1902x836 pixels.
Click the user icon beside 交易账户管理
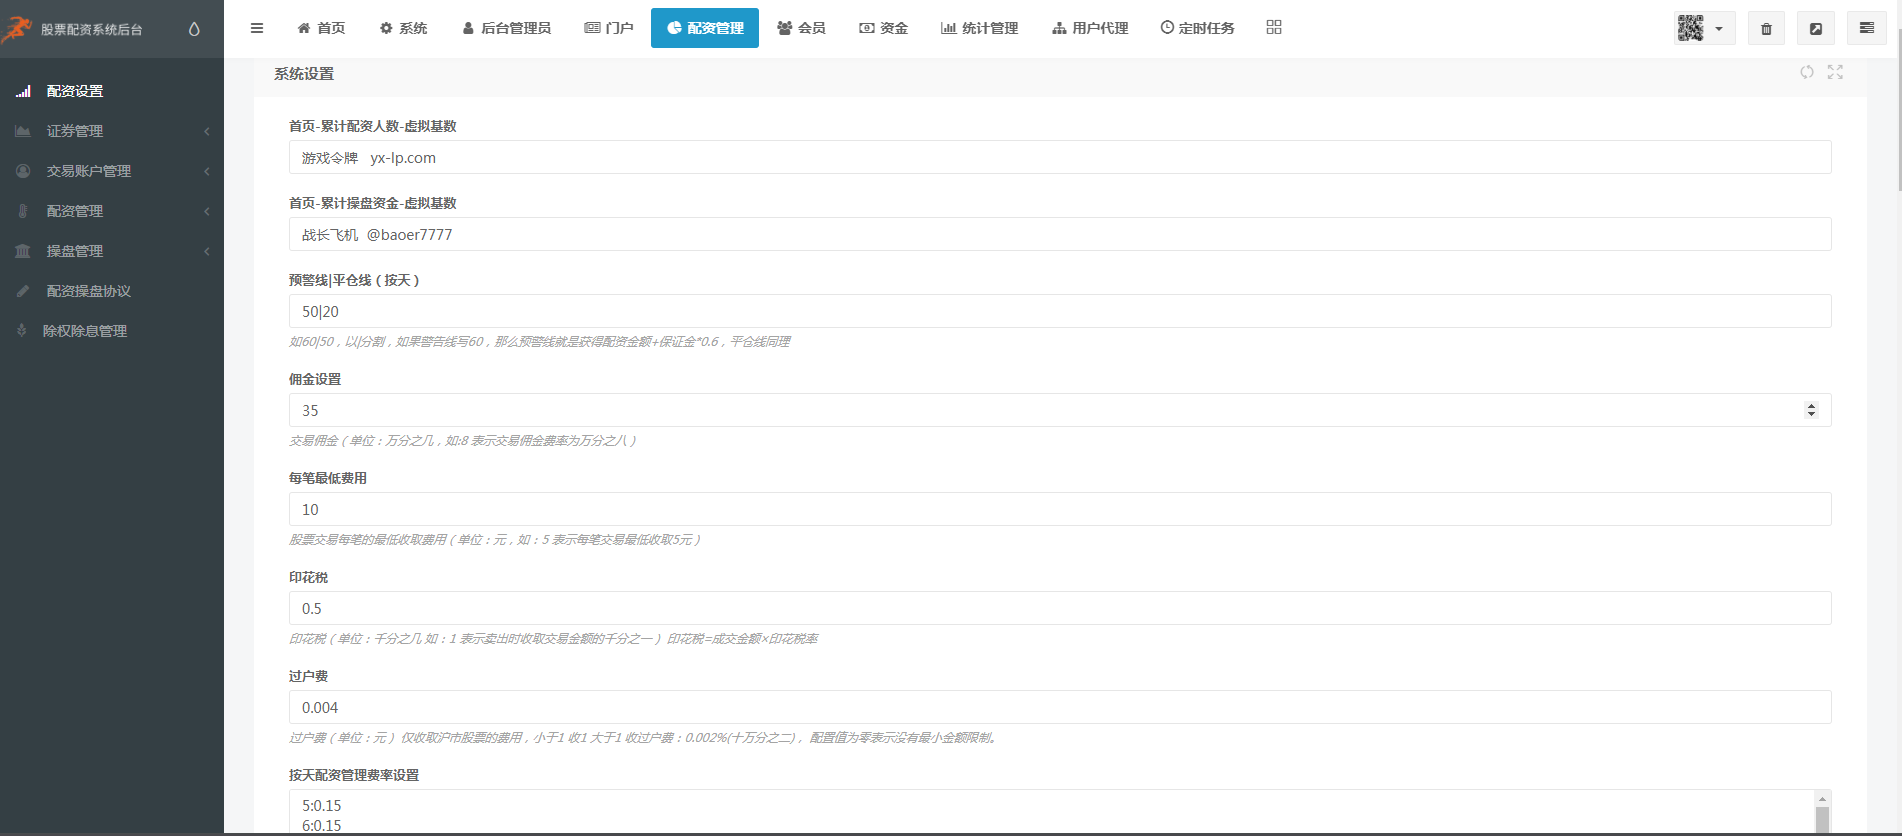point(23,171)
